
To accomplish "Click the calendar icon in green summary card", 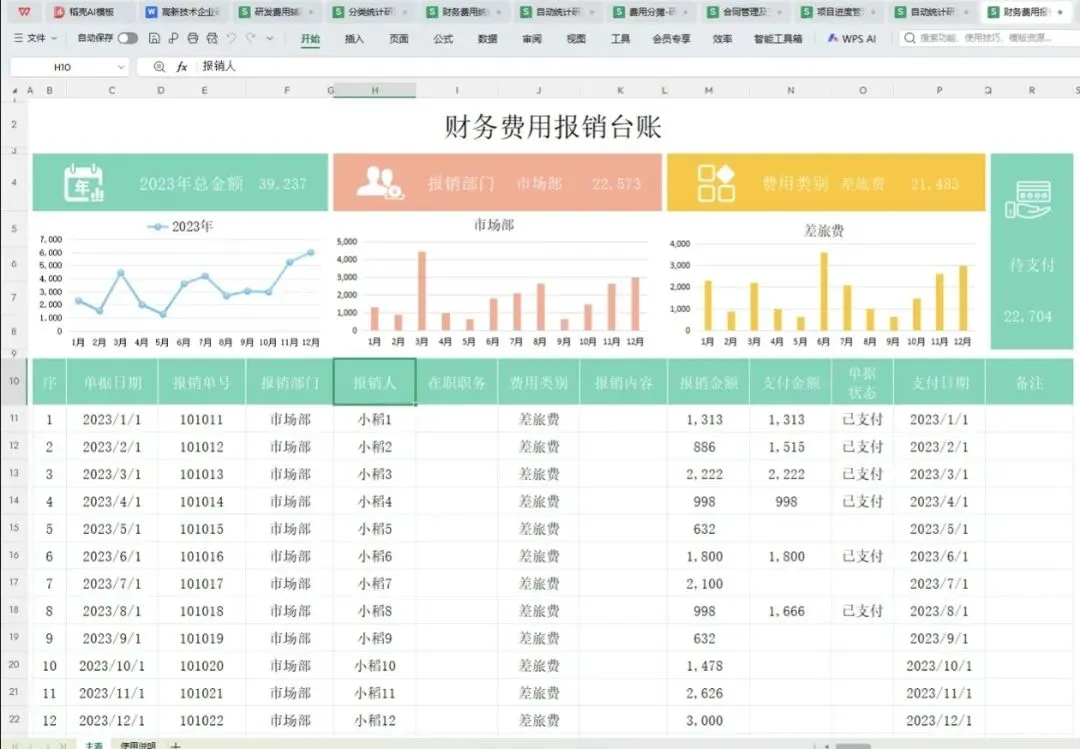I will click(83, 183).
